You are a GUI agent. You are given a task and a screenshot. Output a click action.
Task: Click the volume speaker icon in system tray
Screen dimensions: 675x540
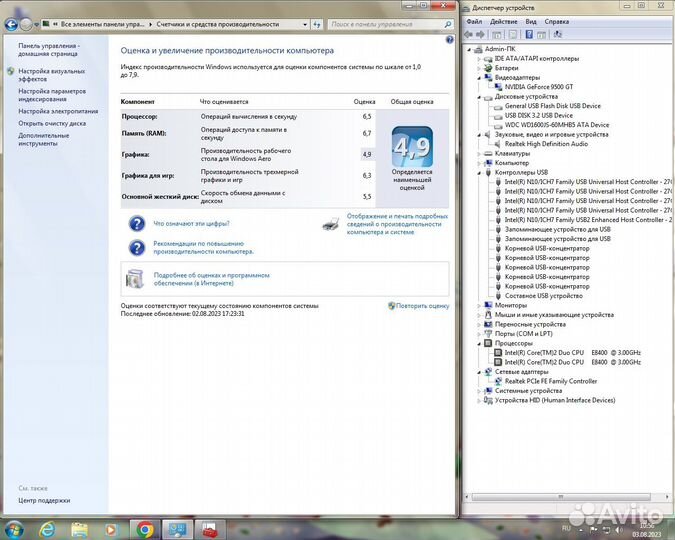pos(619,530)
